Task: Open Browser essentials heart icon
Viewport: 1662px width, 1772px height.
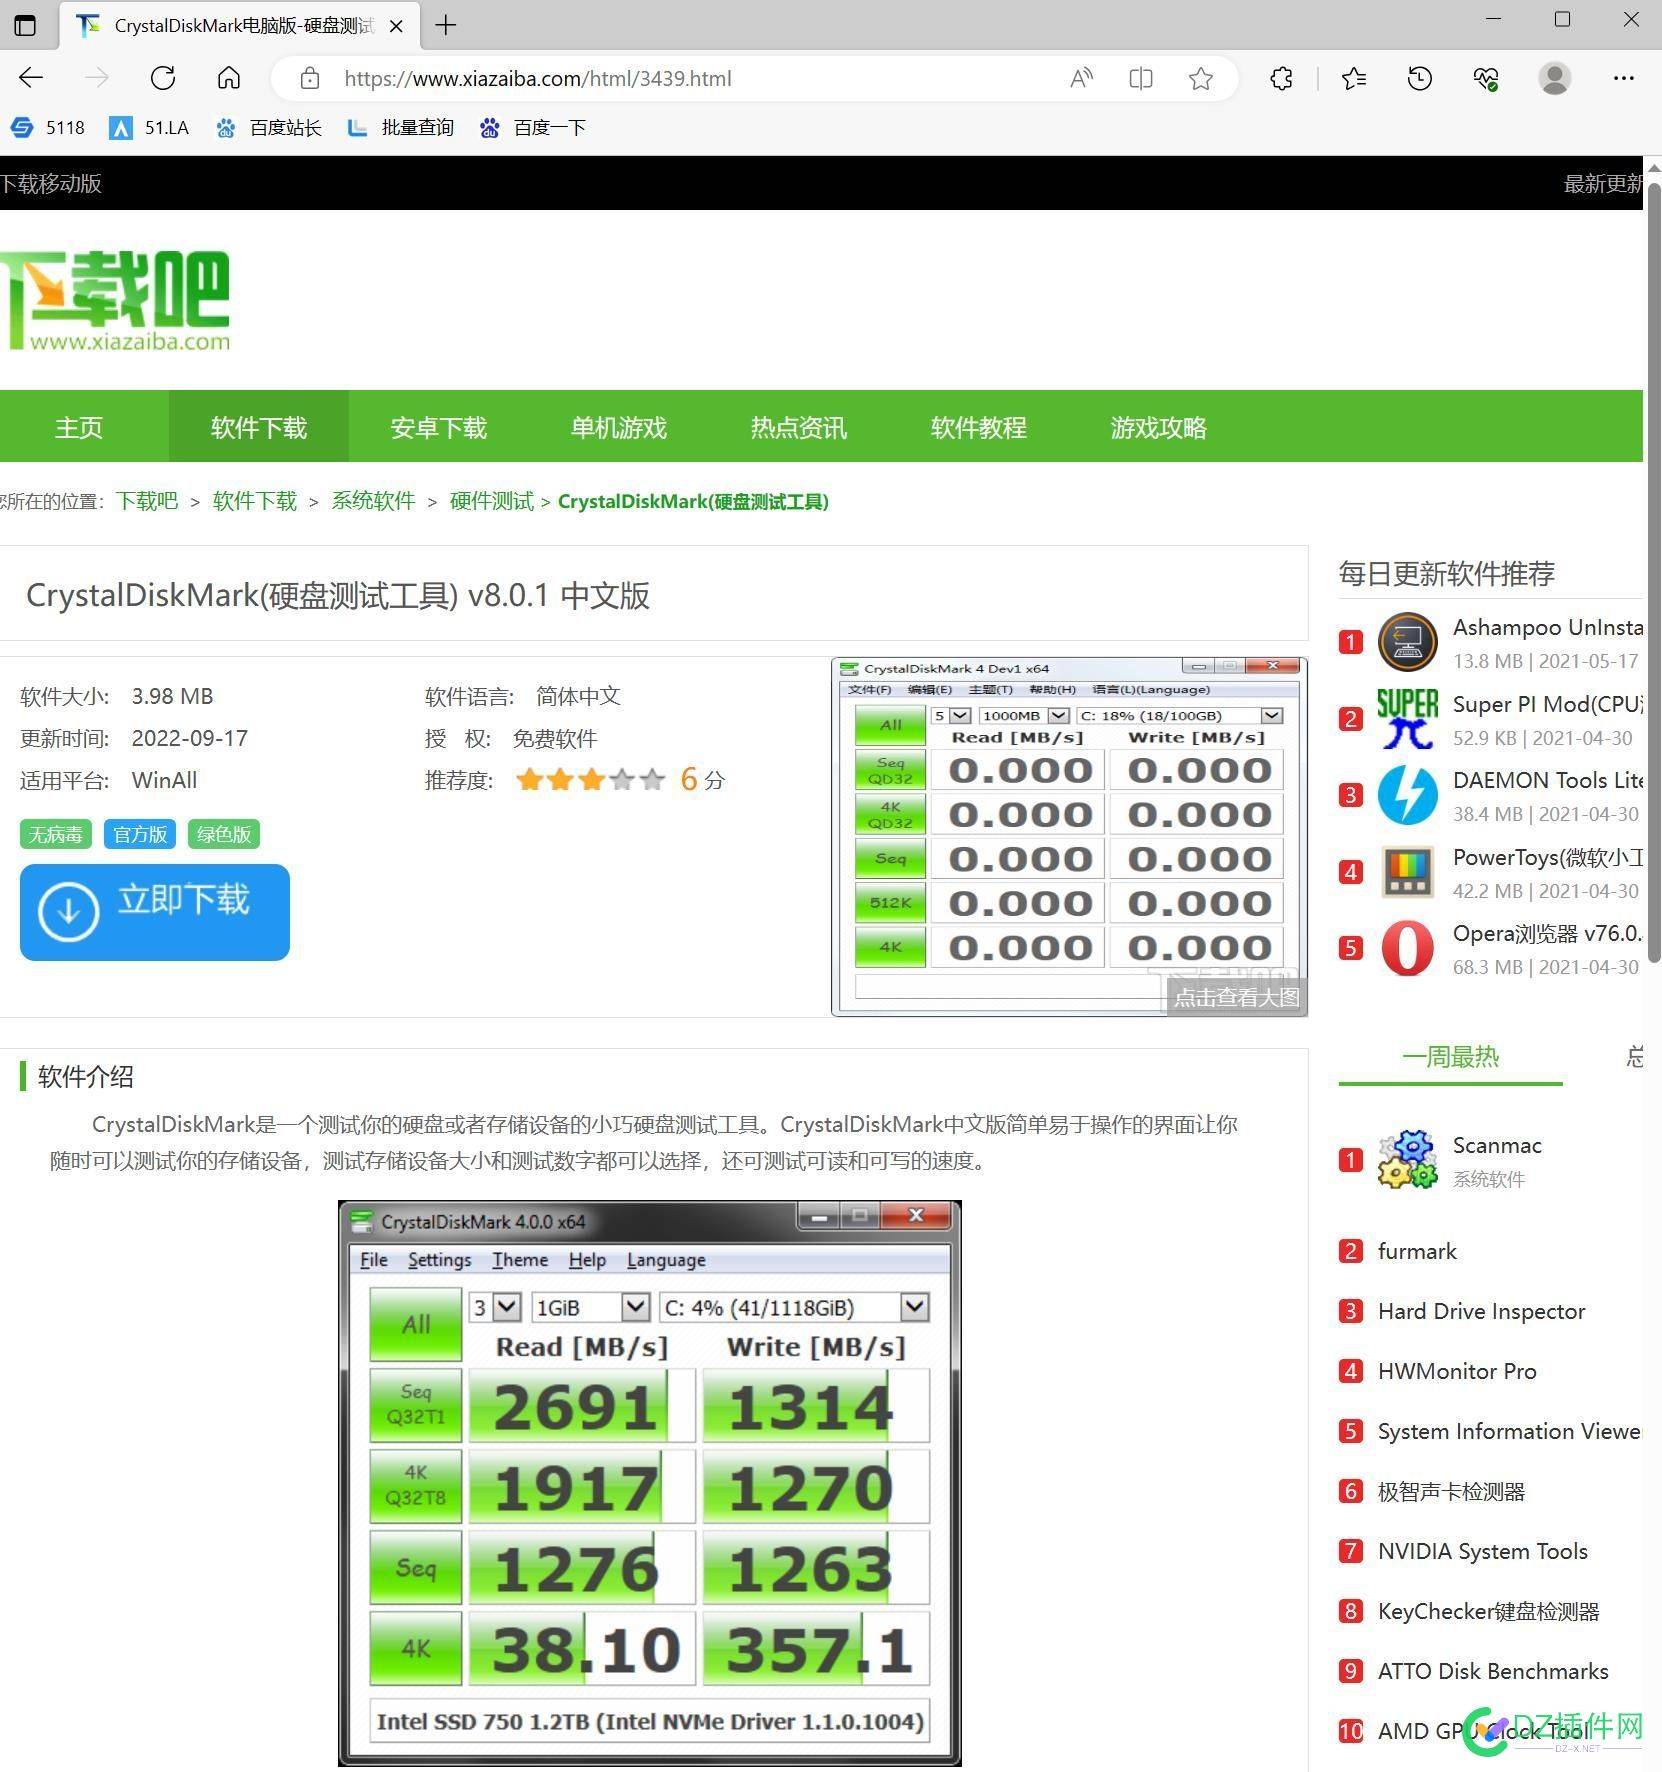Action: coord(1486,78)
